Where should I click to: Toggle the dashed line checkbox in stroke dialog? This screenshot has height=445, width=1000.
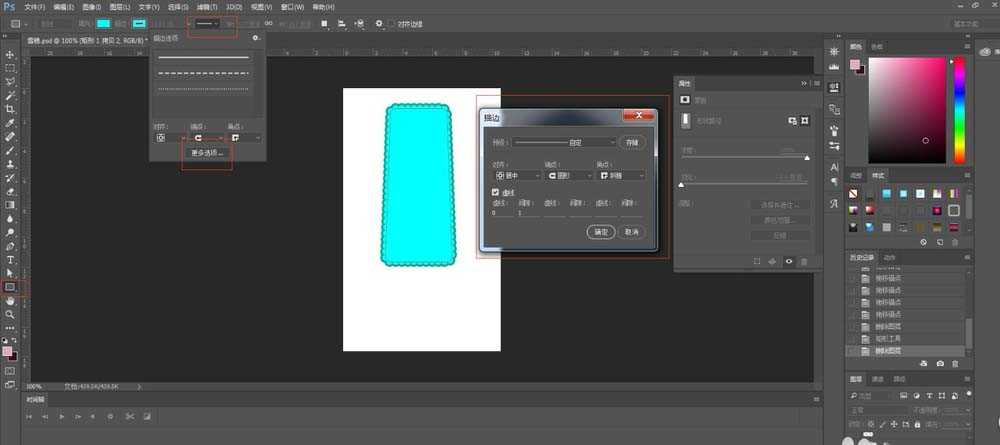tap(495, 192)
